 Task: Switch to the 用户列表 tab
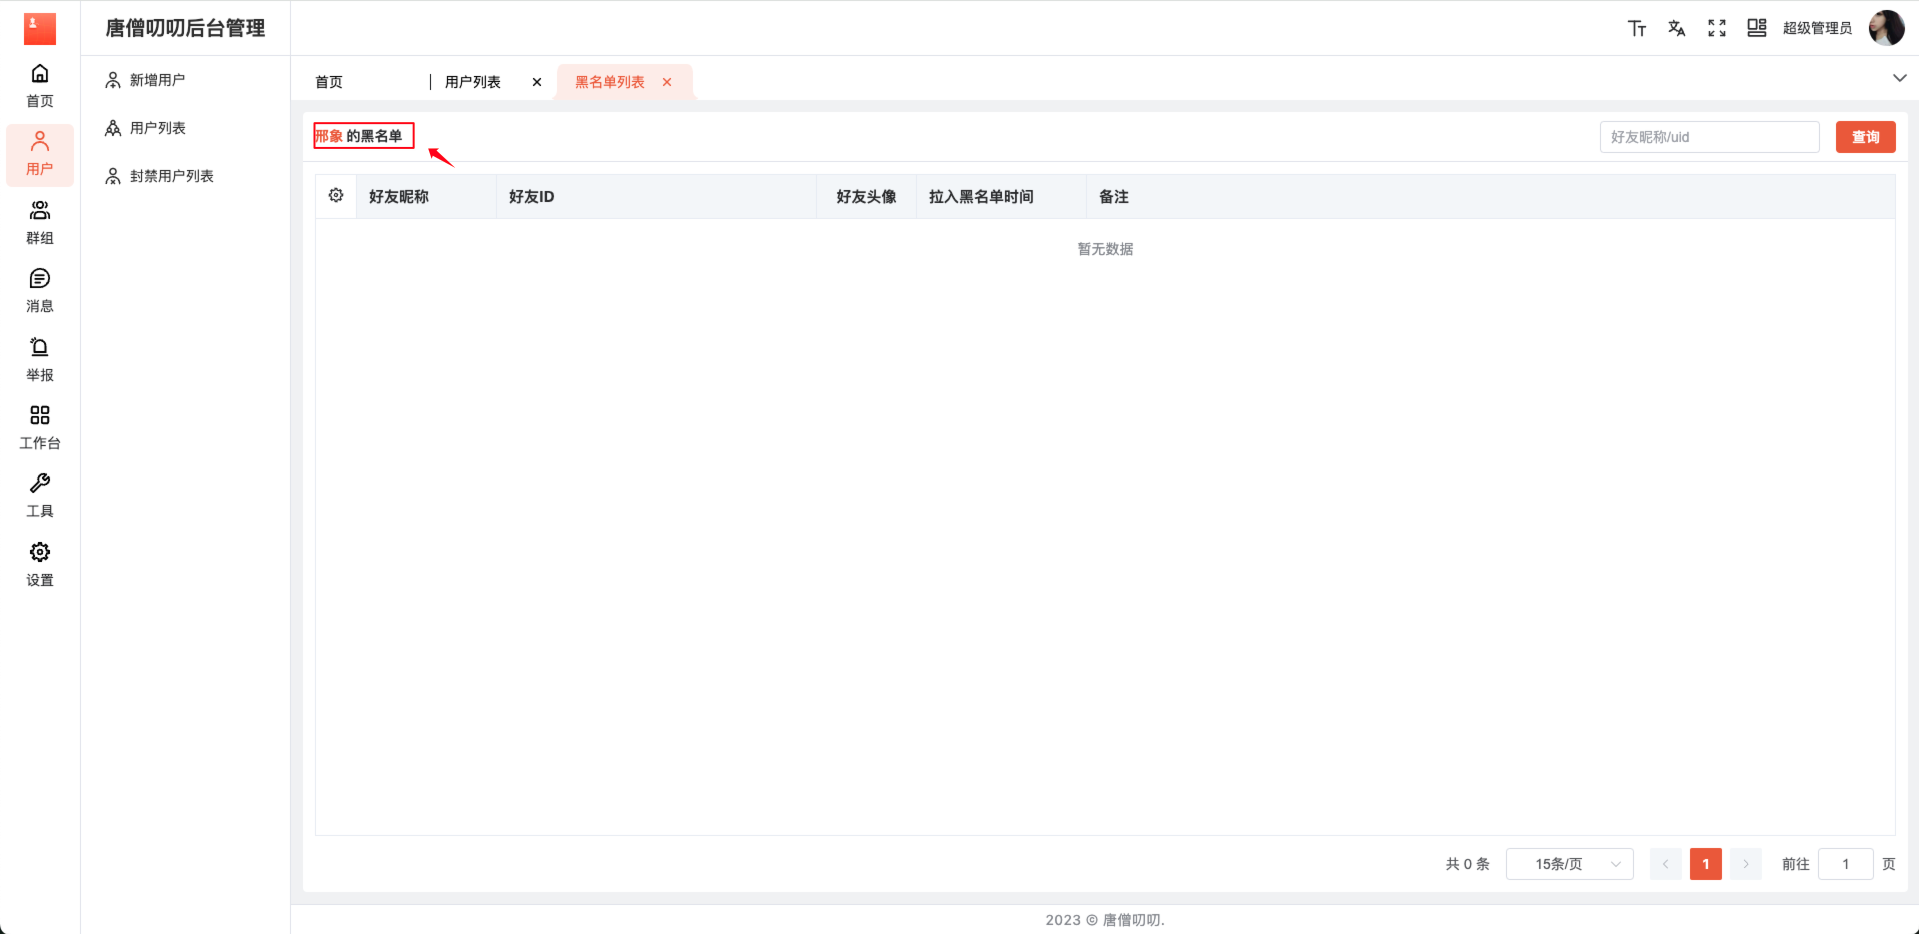473,82
